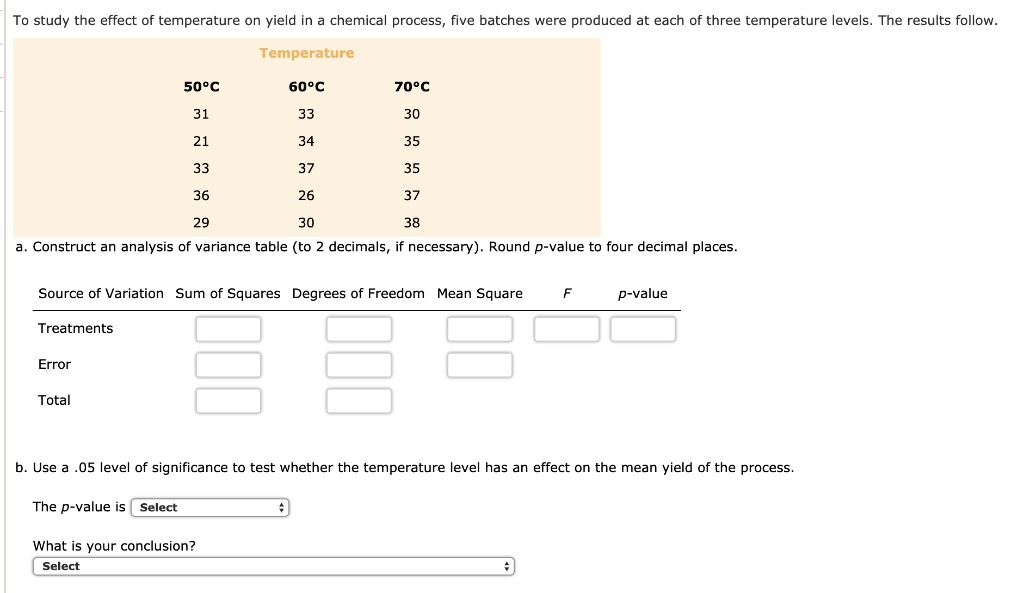1024x593 pixels.
Task: Click the Total Sum of Squares input box
Action: click(x=228, y=400)
